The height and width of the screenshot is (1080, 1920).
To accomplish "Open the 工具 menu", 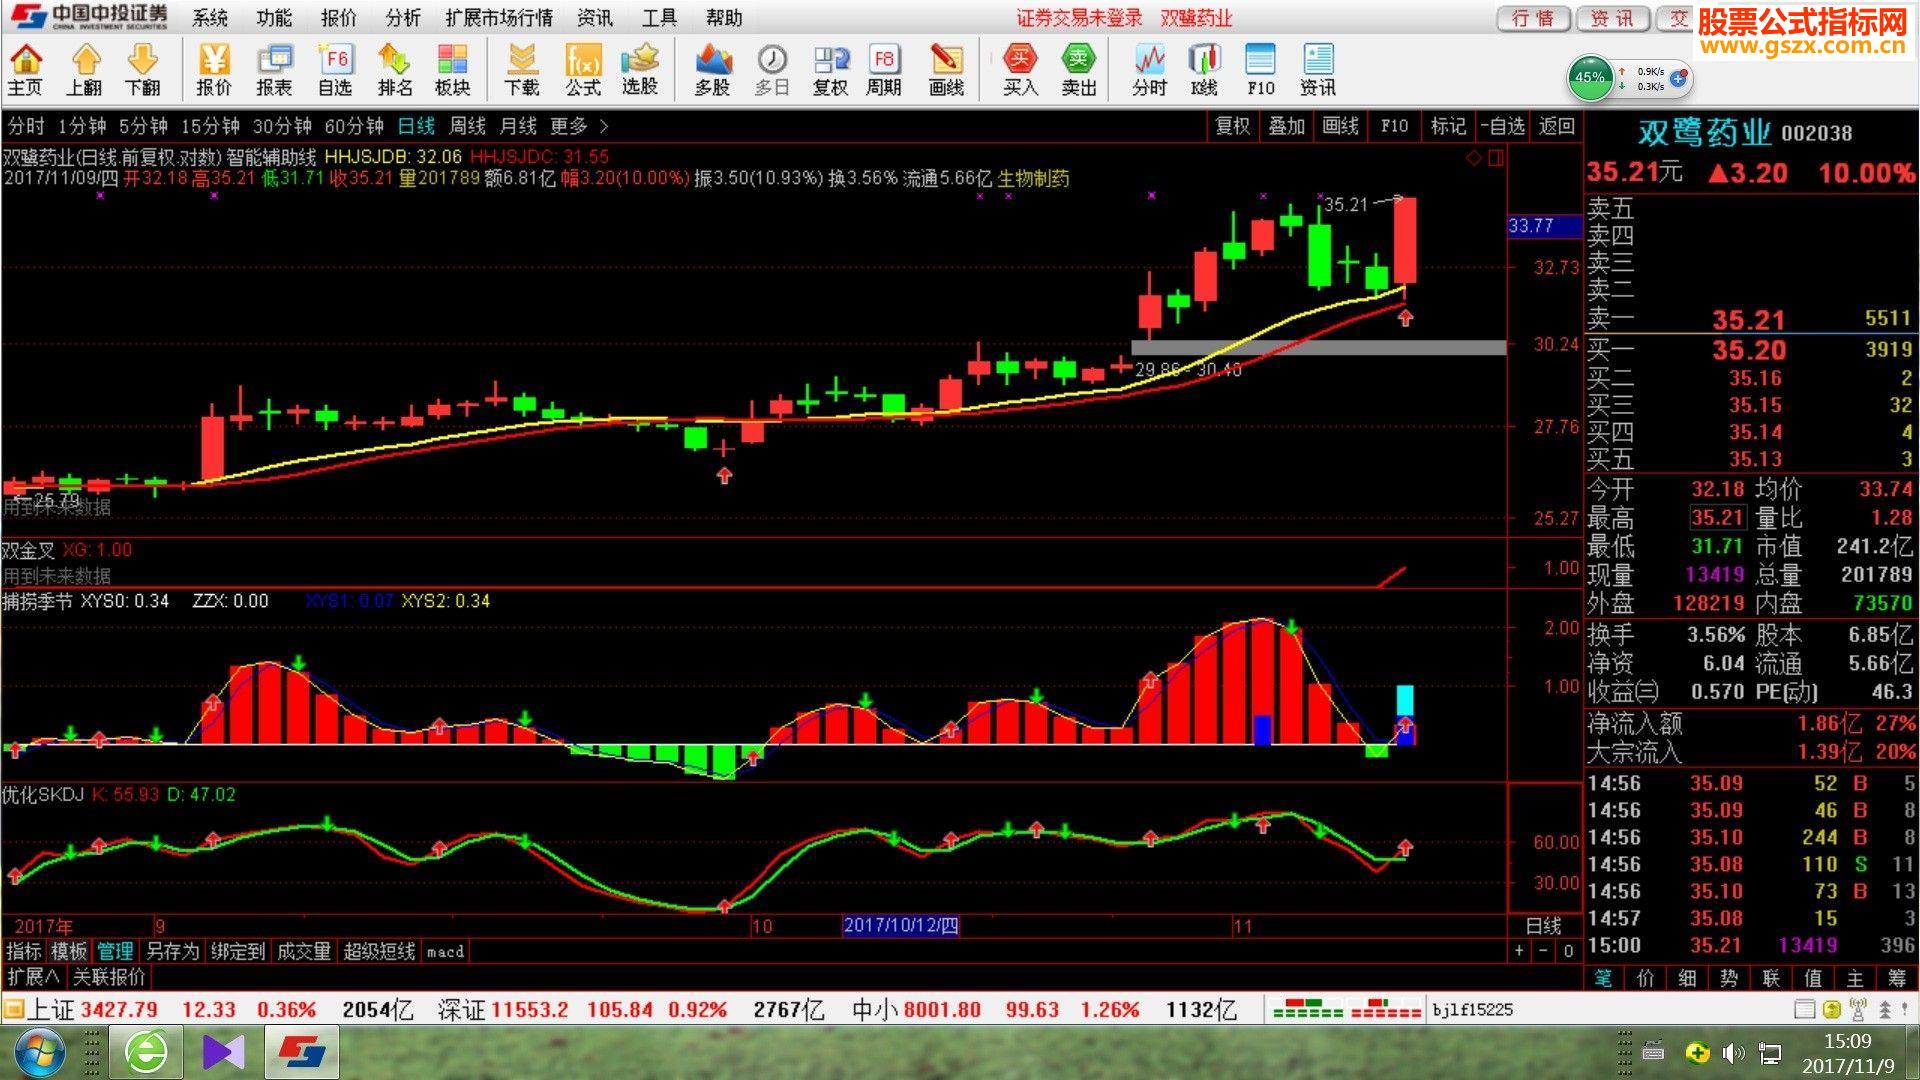I will [x=659, y=18].
